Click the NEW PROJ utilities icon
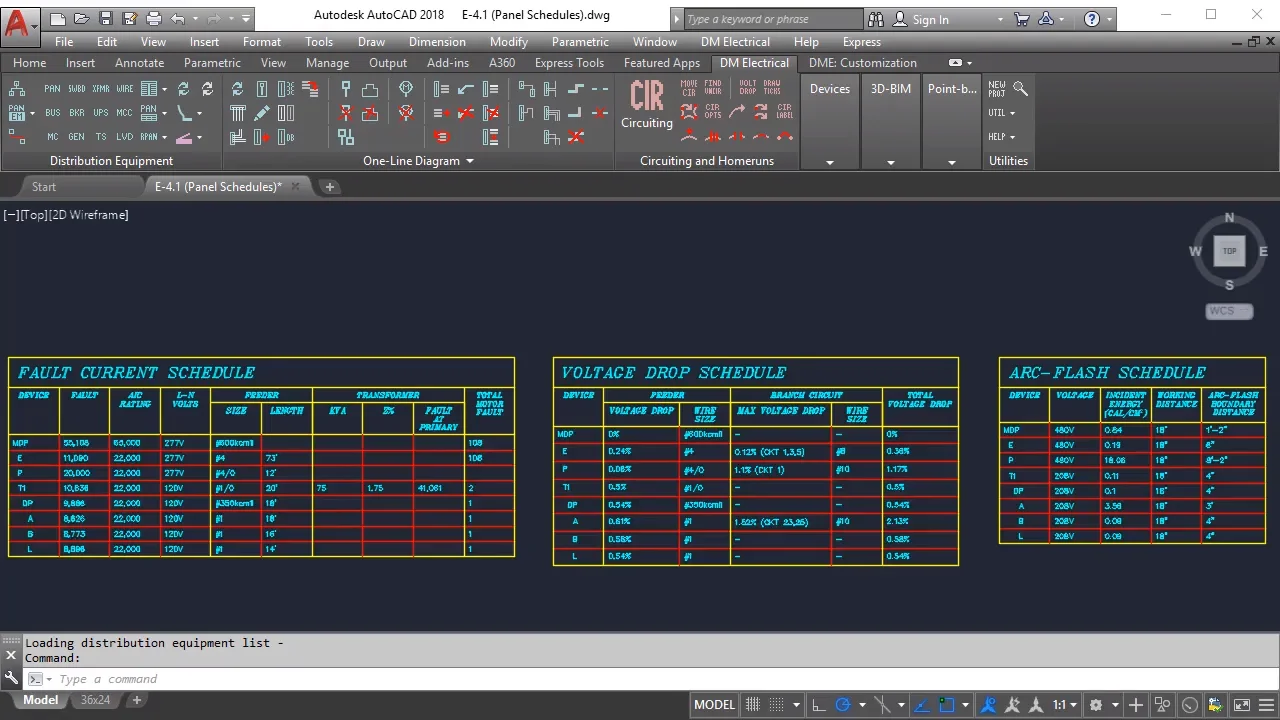Screen dimensions: 1280x720 (997, 89)
